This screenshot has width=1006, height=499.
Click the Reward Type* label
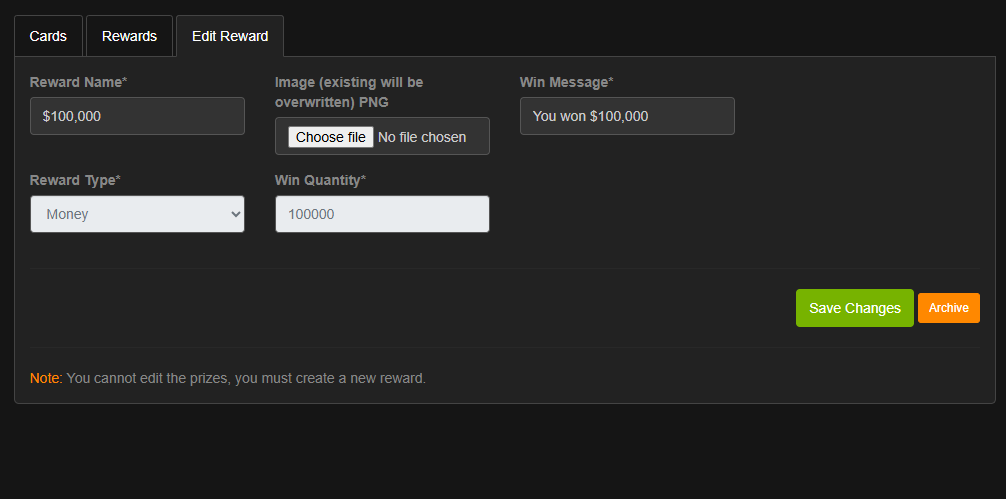(x=75, y=180)
